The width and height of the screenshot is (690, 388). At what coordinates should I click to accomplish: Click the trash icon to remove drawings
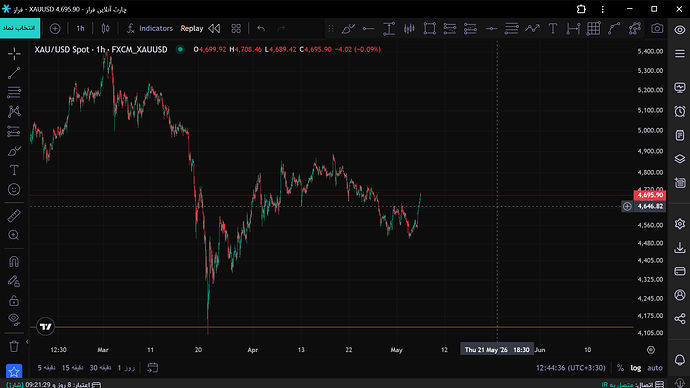click(x=14, y=346)
